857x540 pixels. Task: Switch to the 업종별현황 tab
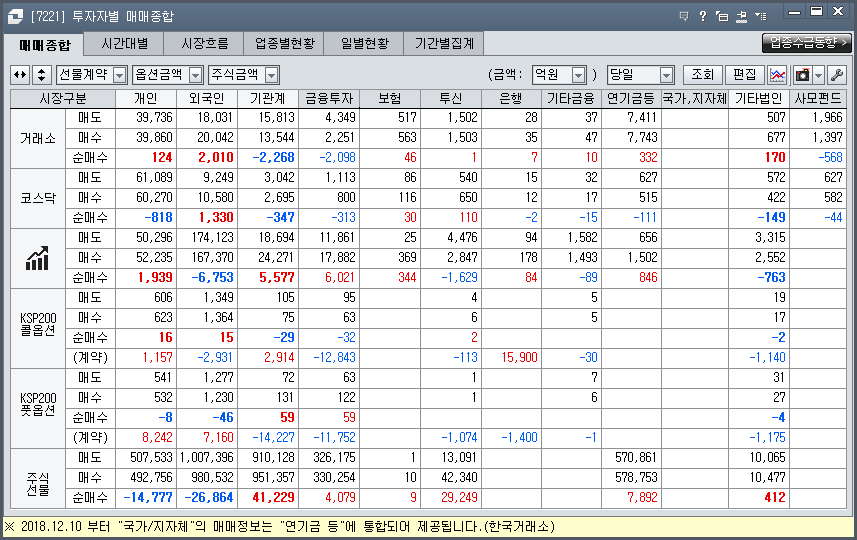284,43
